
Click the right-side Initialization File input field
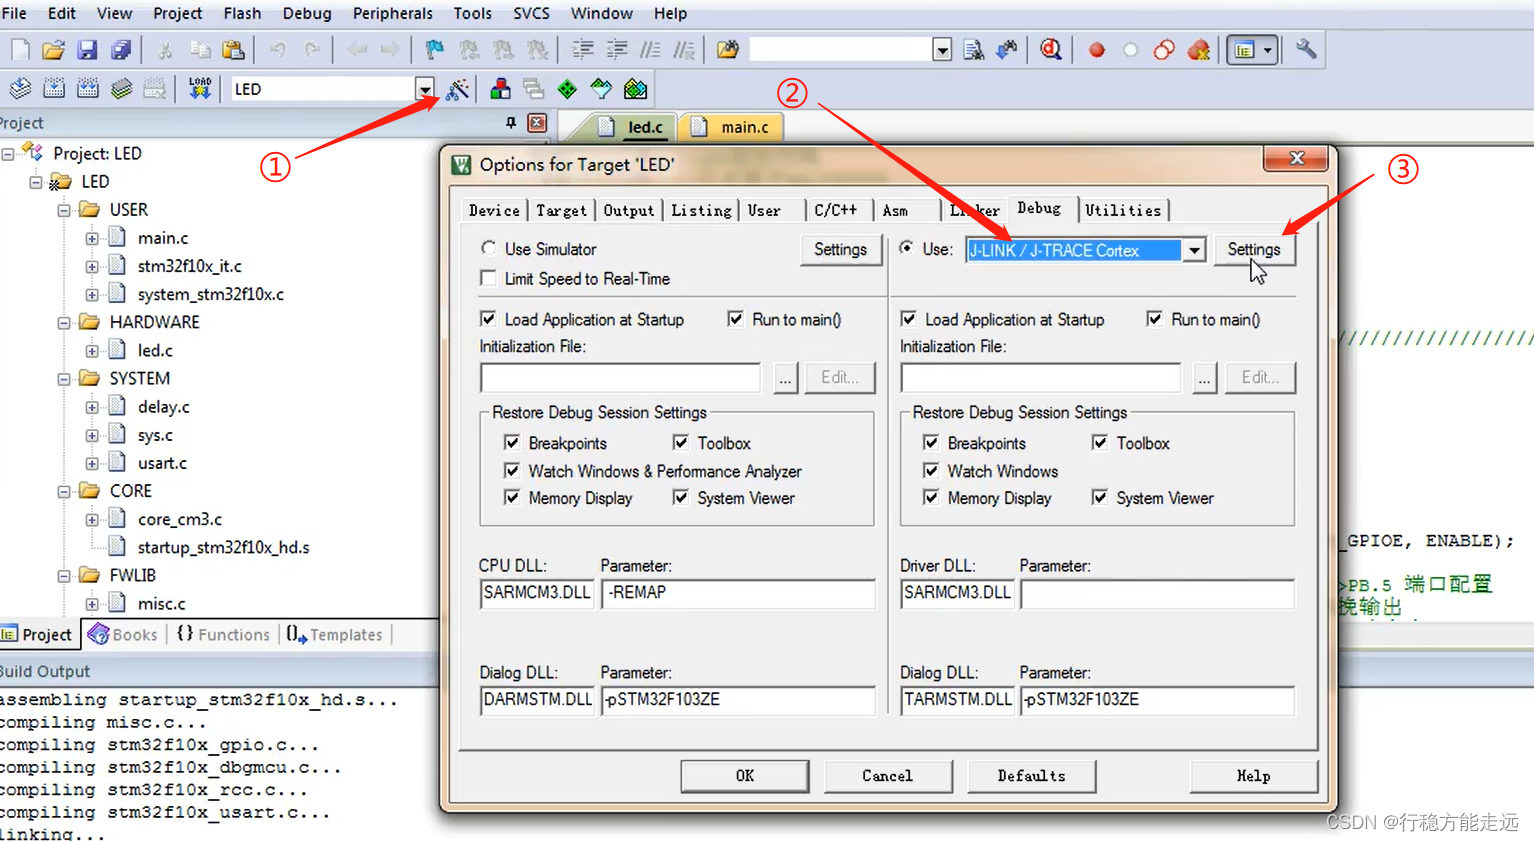click(x=1041, y=378)
